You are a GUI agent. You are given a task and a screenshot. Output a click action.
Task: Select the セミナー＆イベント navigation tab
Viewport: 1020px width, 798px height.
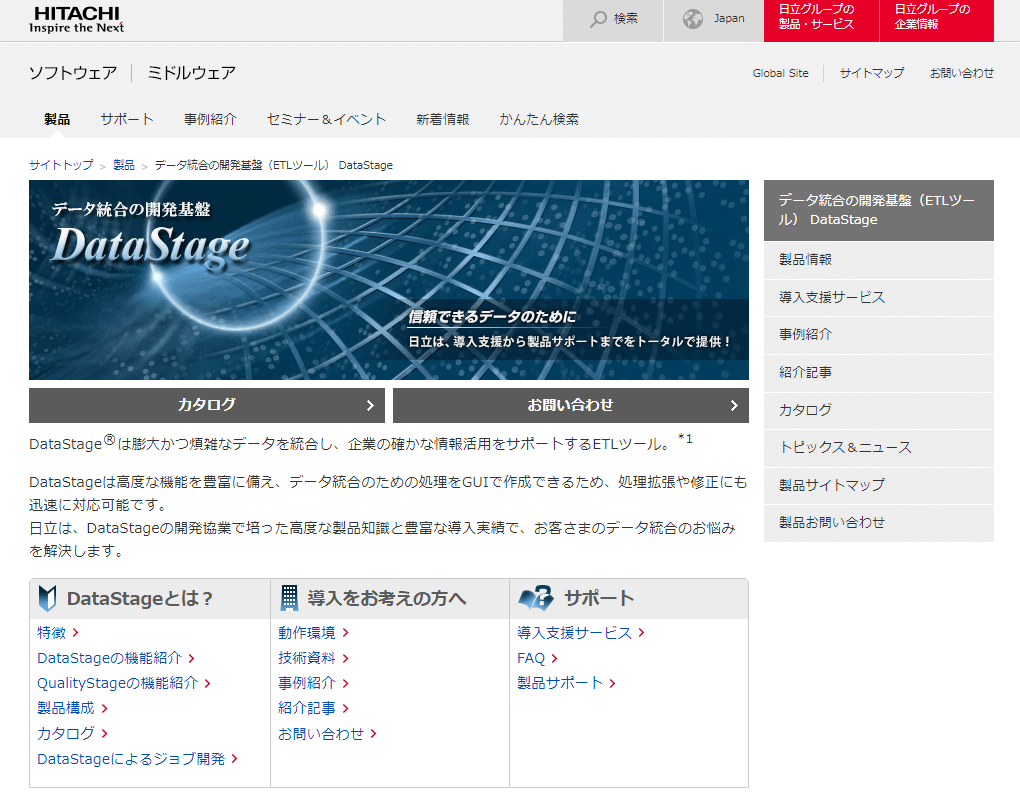click(327, 120)
